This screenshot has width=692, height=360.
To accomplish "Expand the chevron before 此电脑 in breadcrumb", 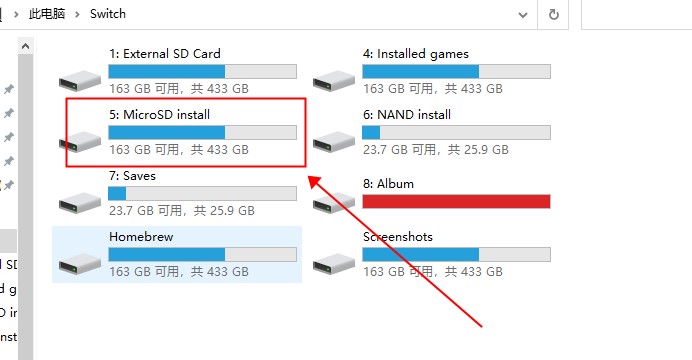I will [x=16, y=15].
